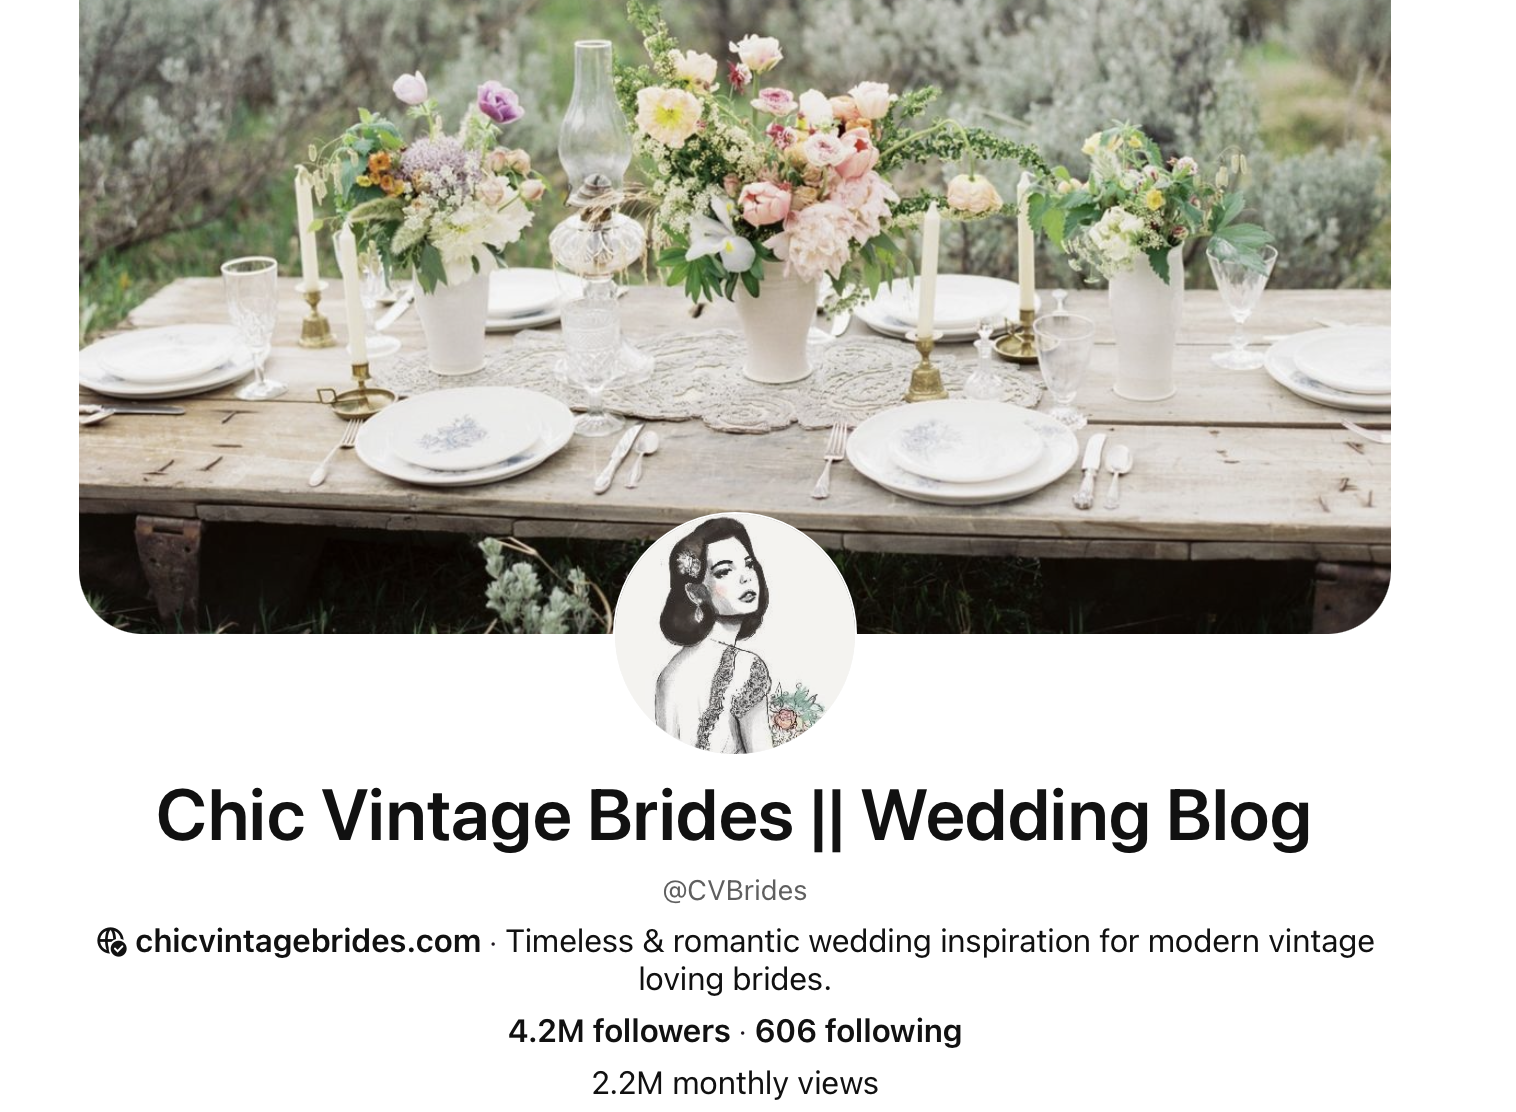Click the front left dinner plate
Viewport: 1516px width, 1112px height.
point(465,435)
